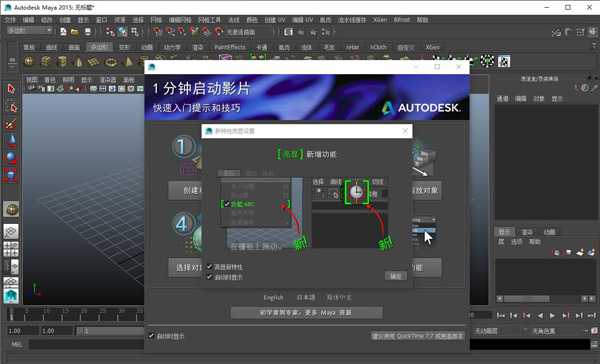Image resolution: width=600 pixels, height=364 pixels.
Task: Create a polygon sphere from the shelf
Action: pos(29,61)
